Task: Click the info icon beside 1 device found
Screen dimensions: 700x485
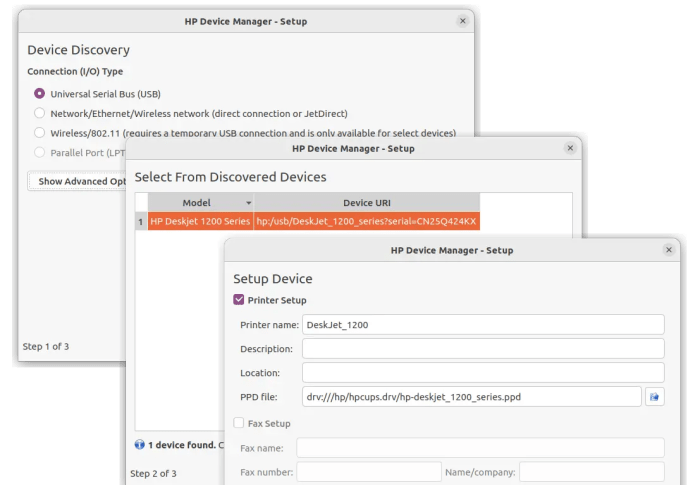Action: coord(140,444)
